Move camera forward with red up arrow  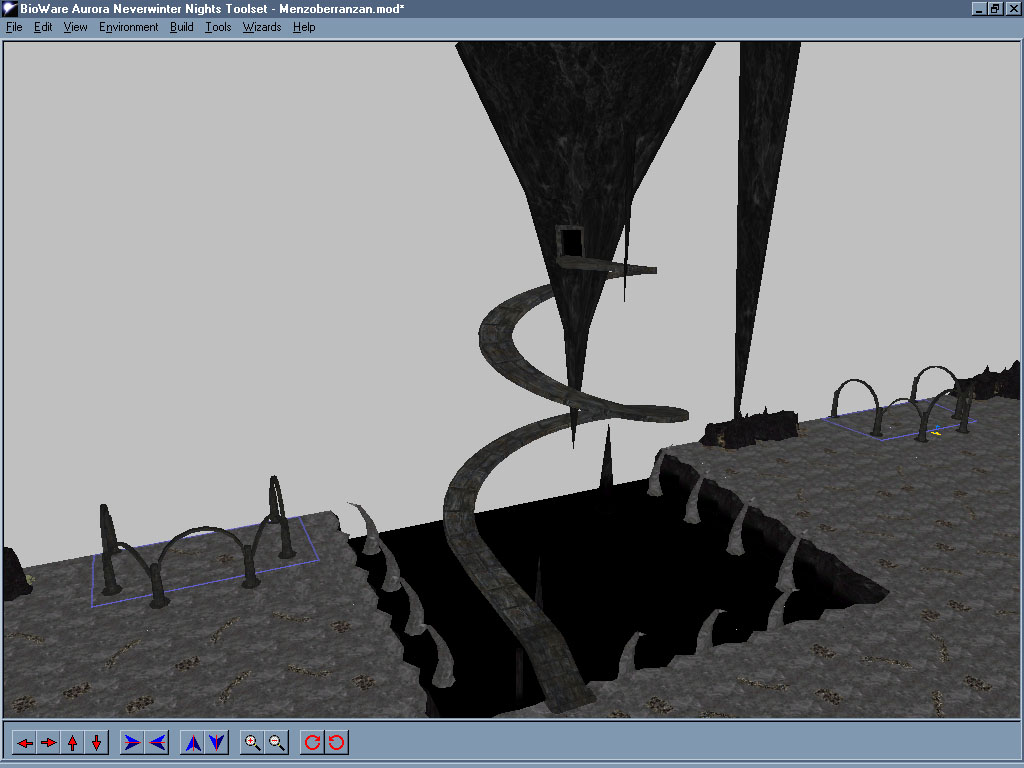(x=72, y=743)
